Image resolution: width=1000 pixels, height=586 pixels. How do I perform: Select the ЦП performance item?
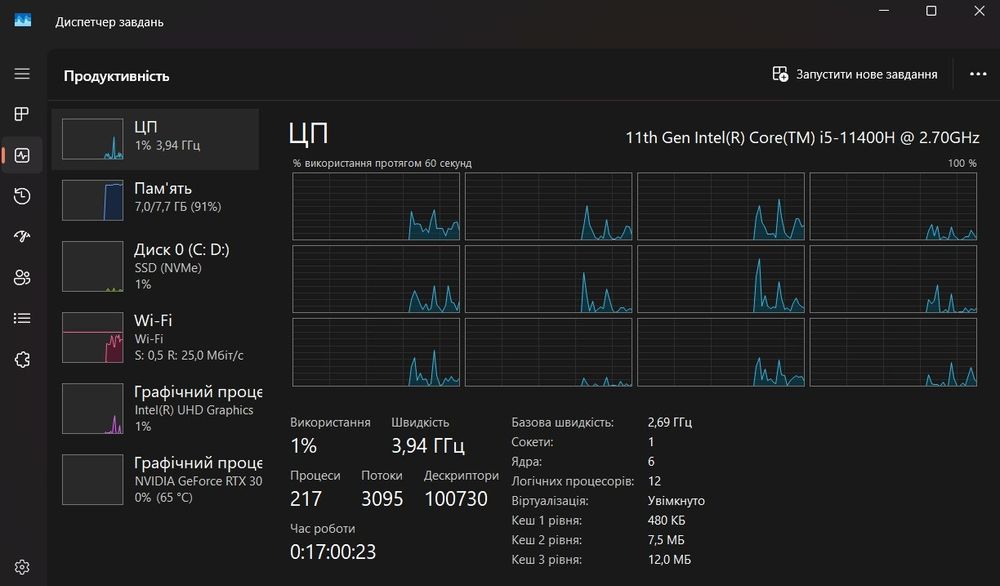pos(155,139)
